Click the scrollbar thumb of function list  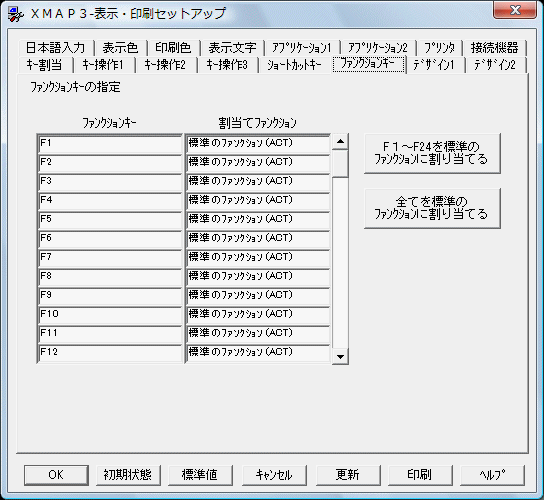(x=340, y=163)
